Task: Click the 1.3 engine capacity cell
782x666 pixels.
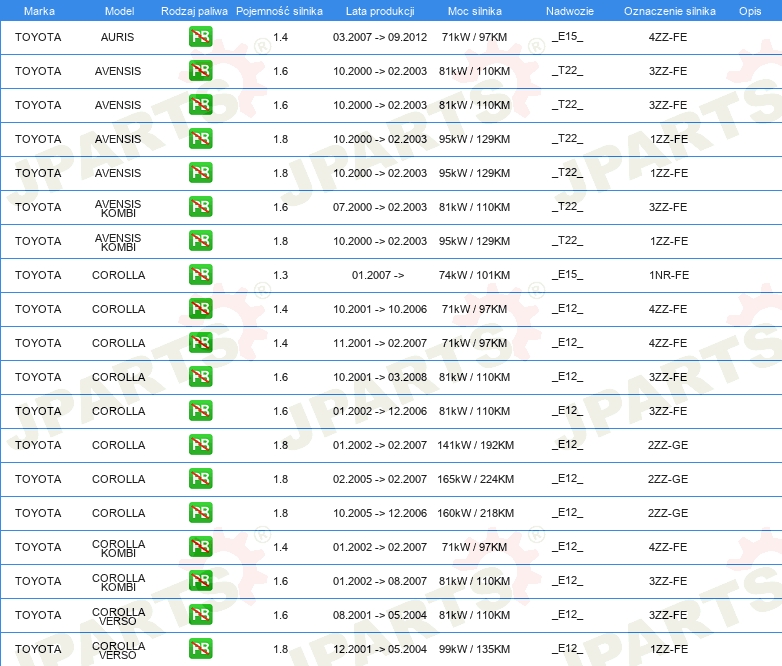Action: pyautogui.click(x=281, y=275)
